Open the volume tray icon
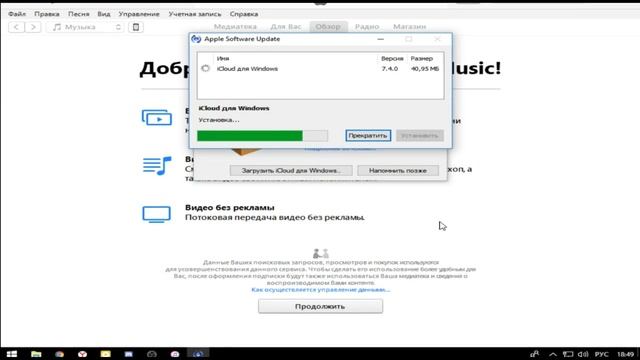The width and height of the screenshot is (640, 360). 583,354
